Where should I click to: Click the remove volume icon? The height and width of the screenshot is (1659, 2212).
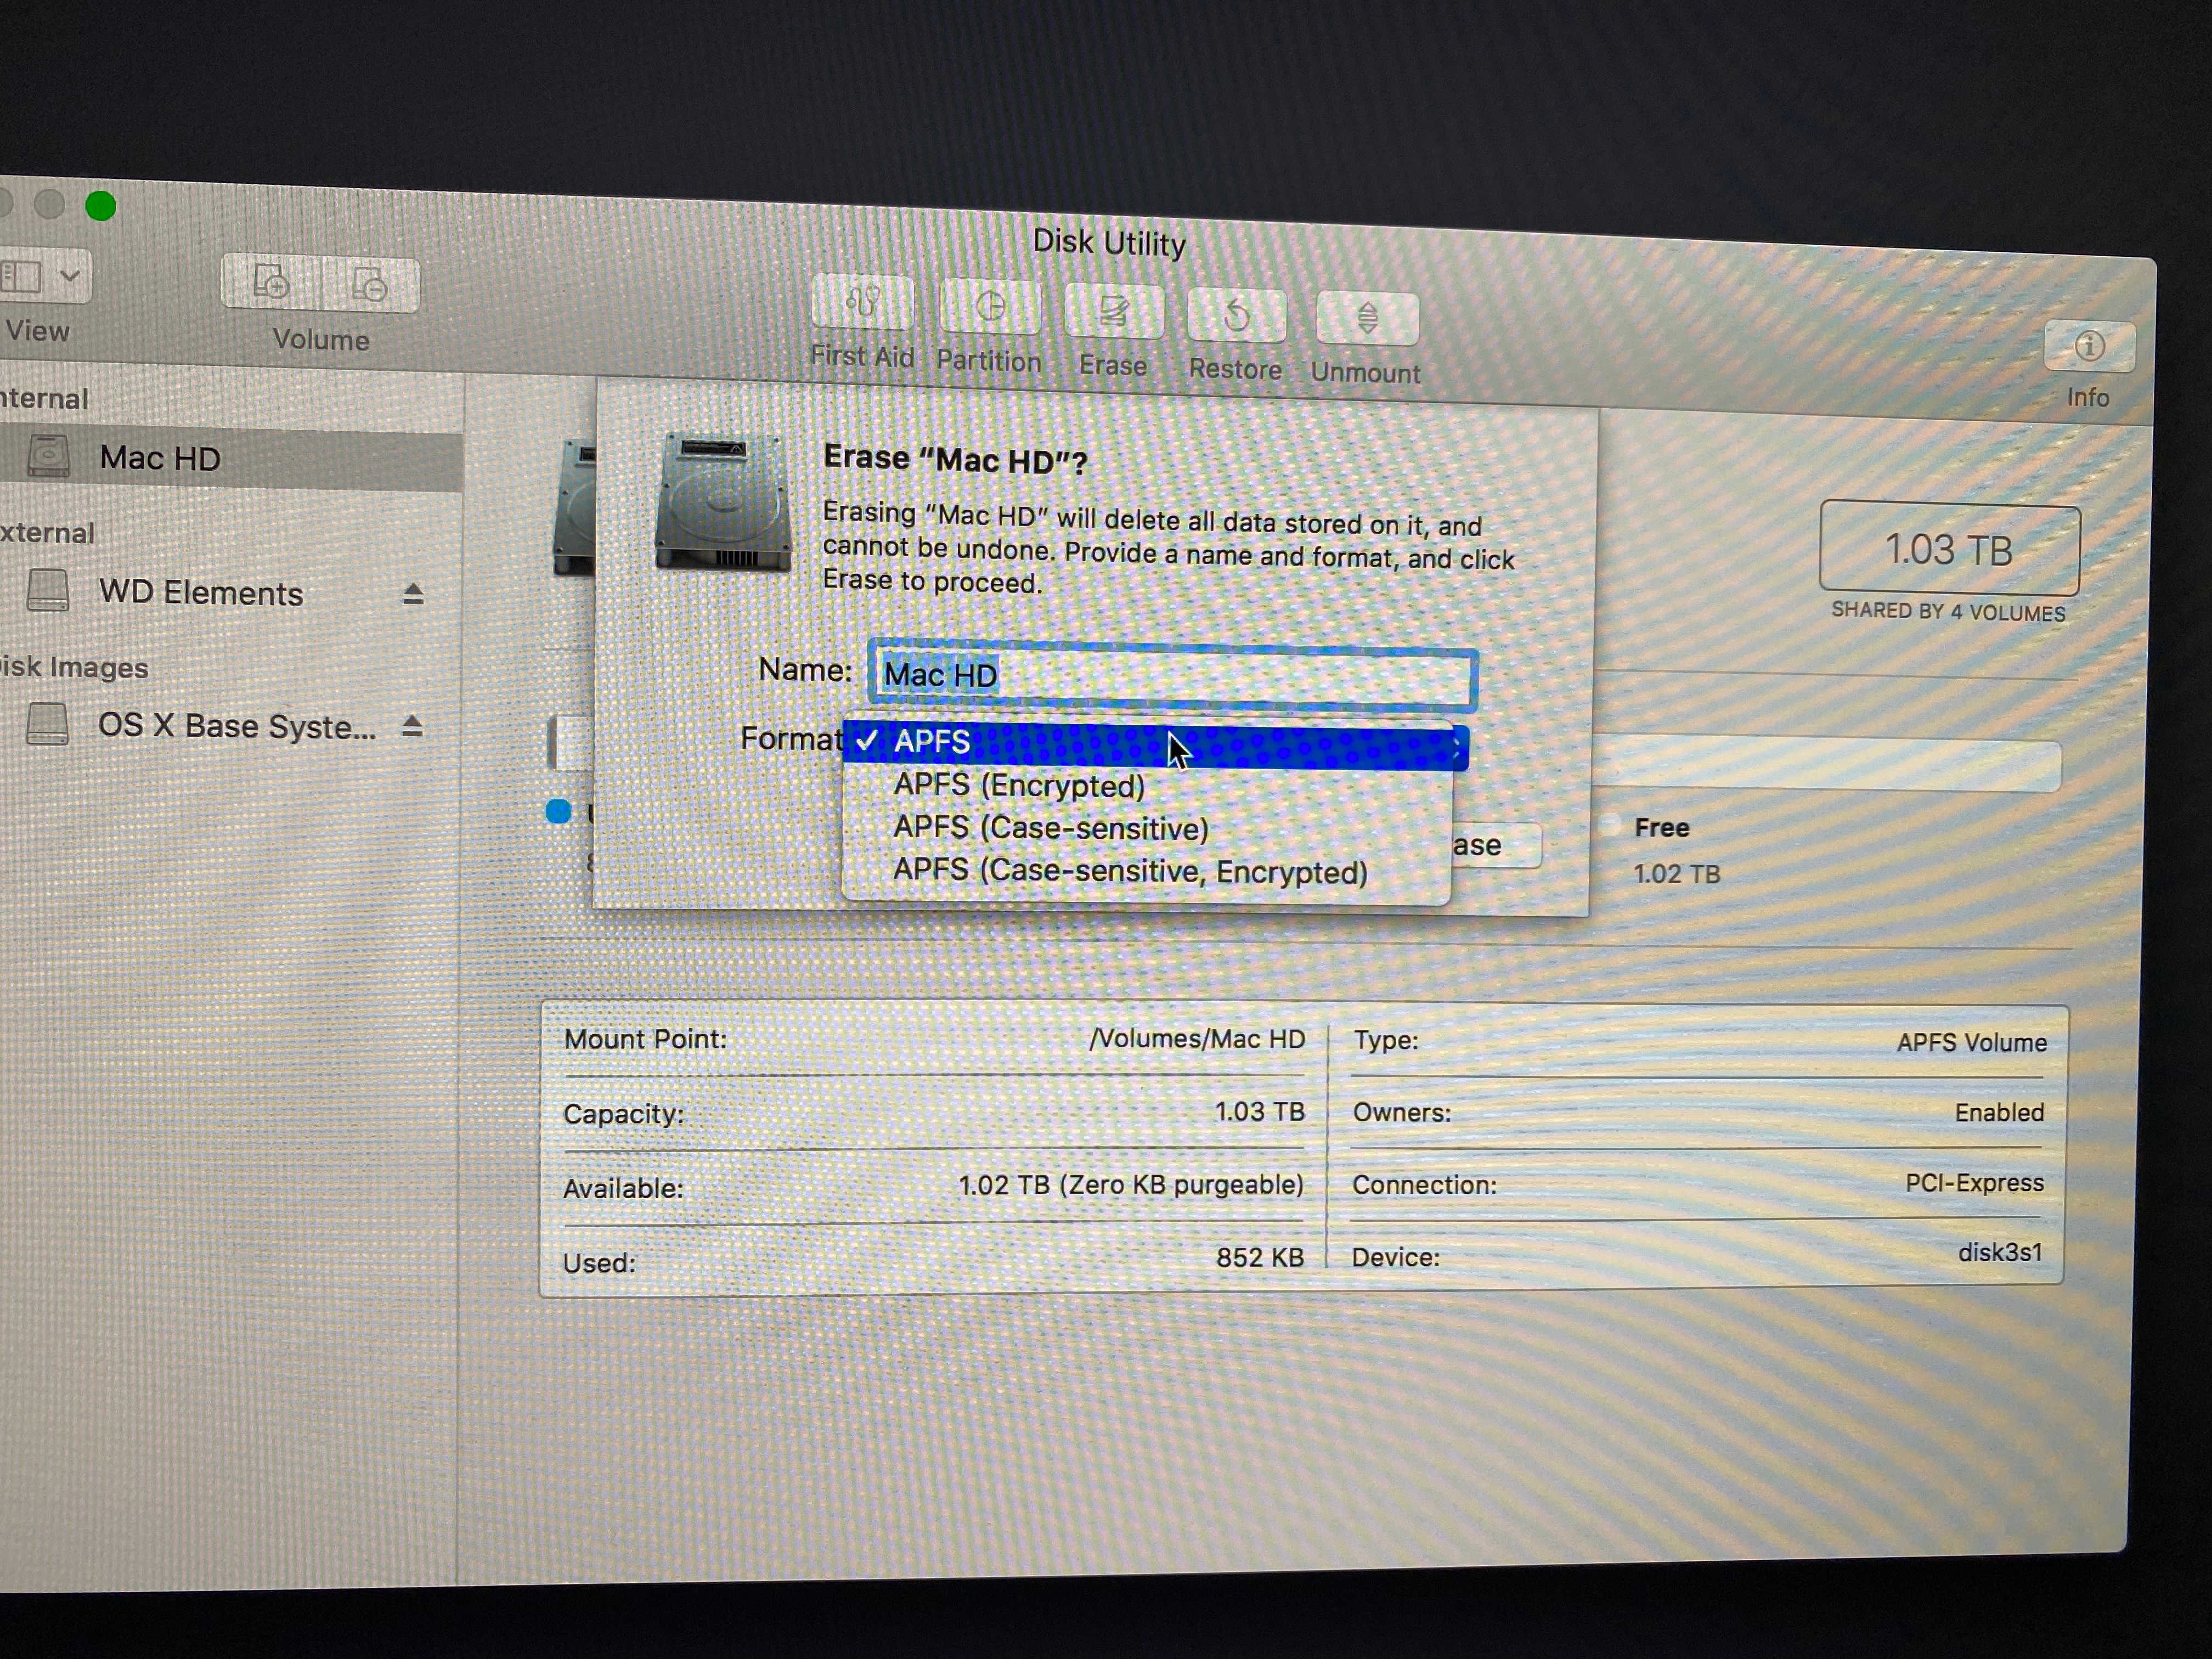pos(370,287)
